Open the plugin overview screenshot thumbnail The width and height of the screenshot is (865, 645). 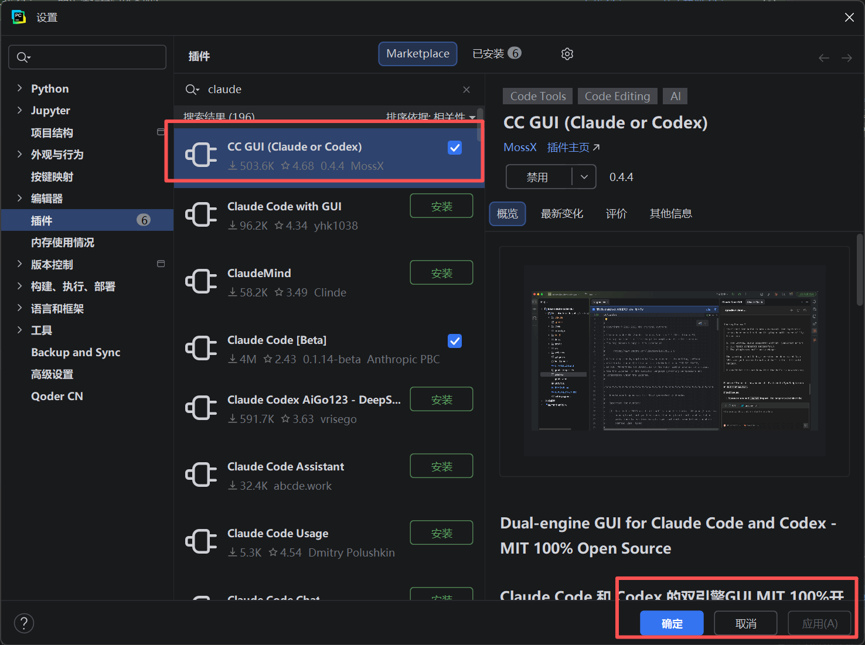coord(674,361)
